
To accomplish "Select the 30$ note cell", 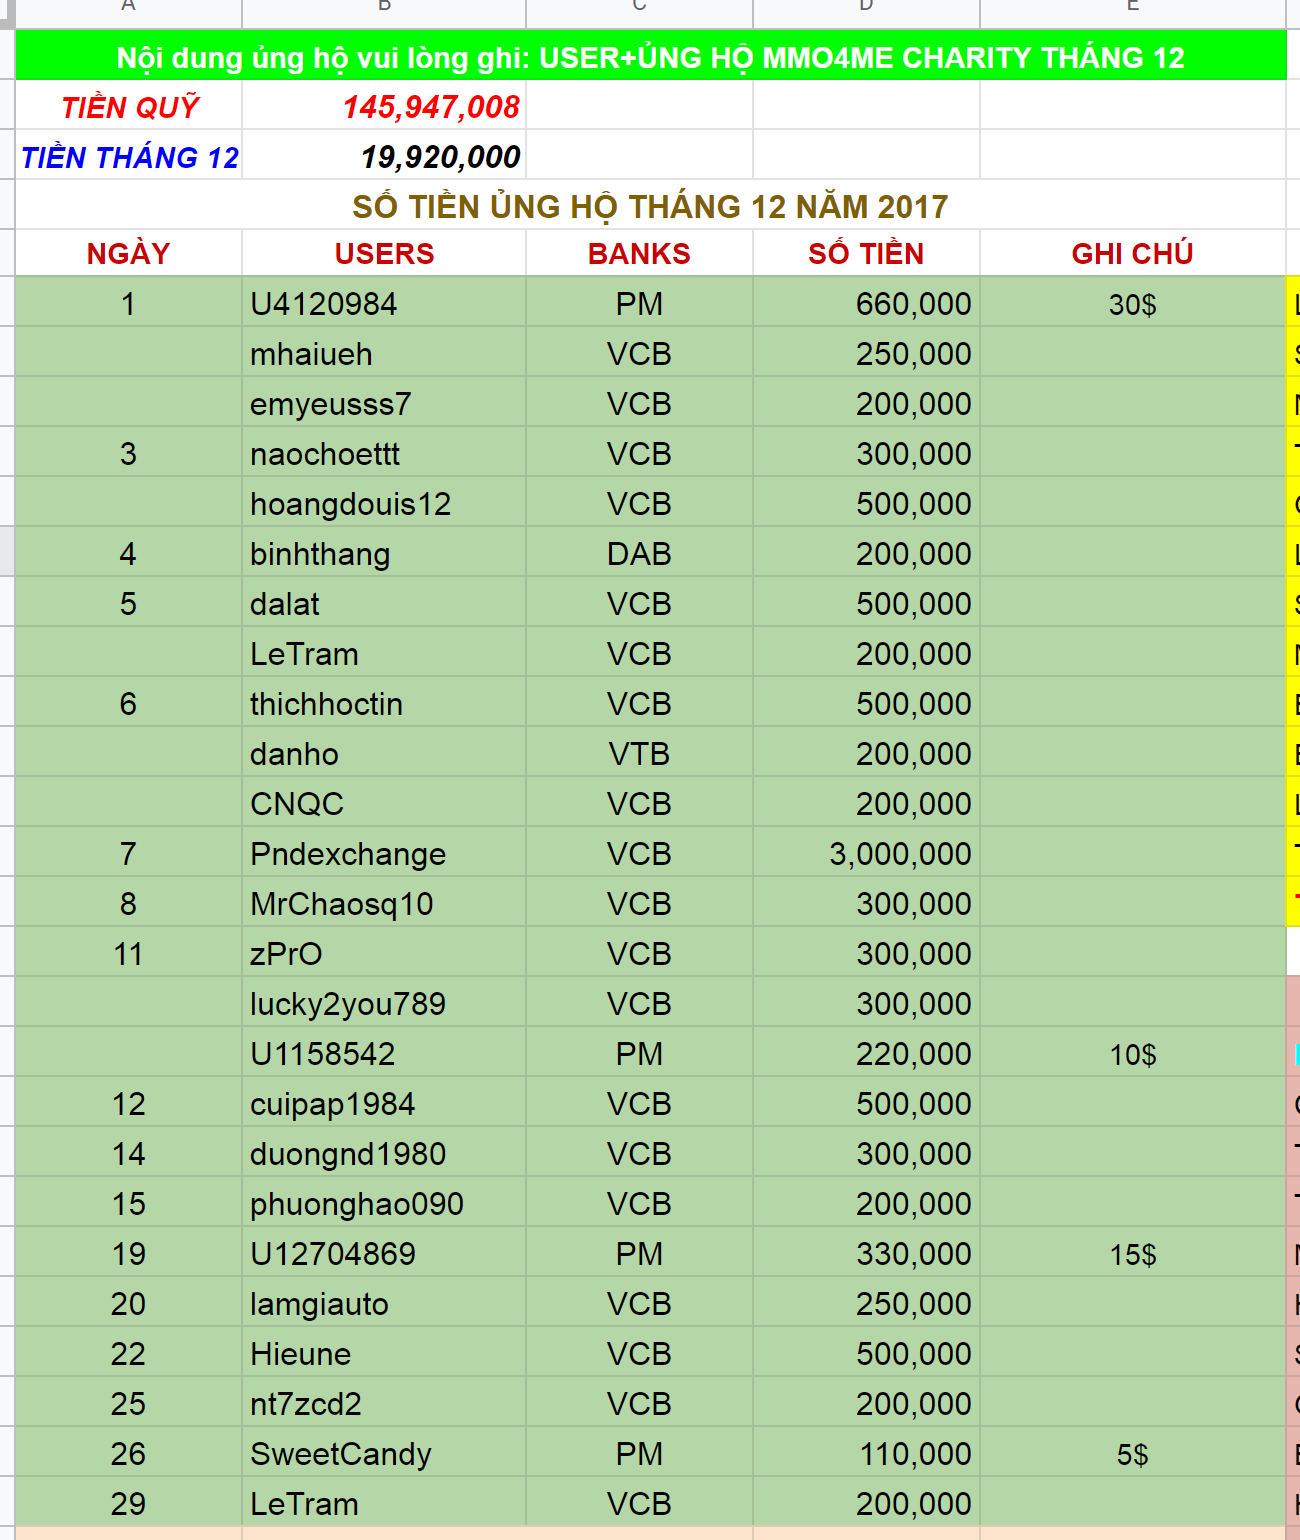I will [x=1132, y=304].
